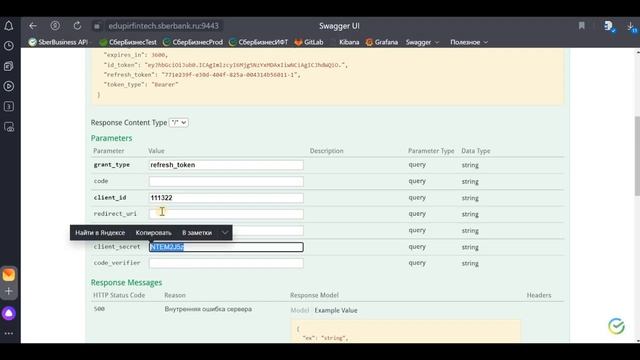The width and height of the screenshot is (640, 360).
Task: Open the СберБизнесTest bookmark
Action: (x=128, y=42)
